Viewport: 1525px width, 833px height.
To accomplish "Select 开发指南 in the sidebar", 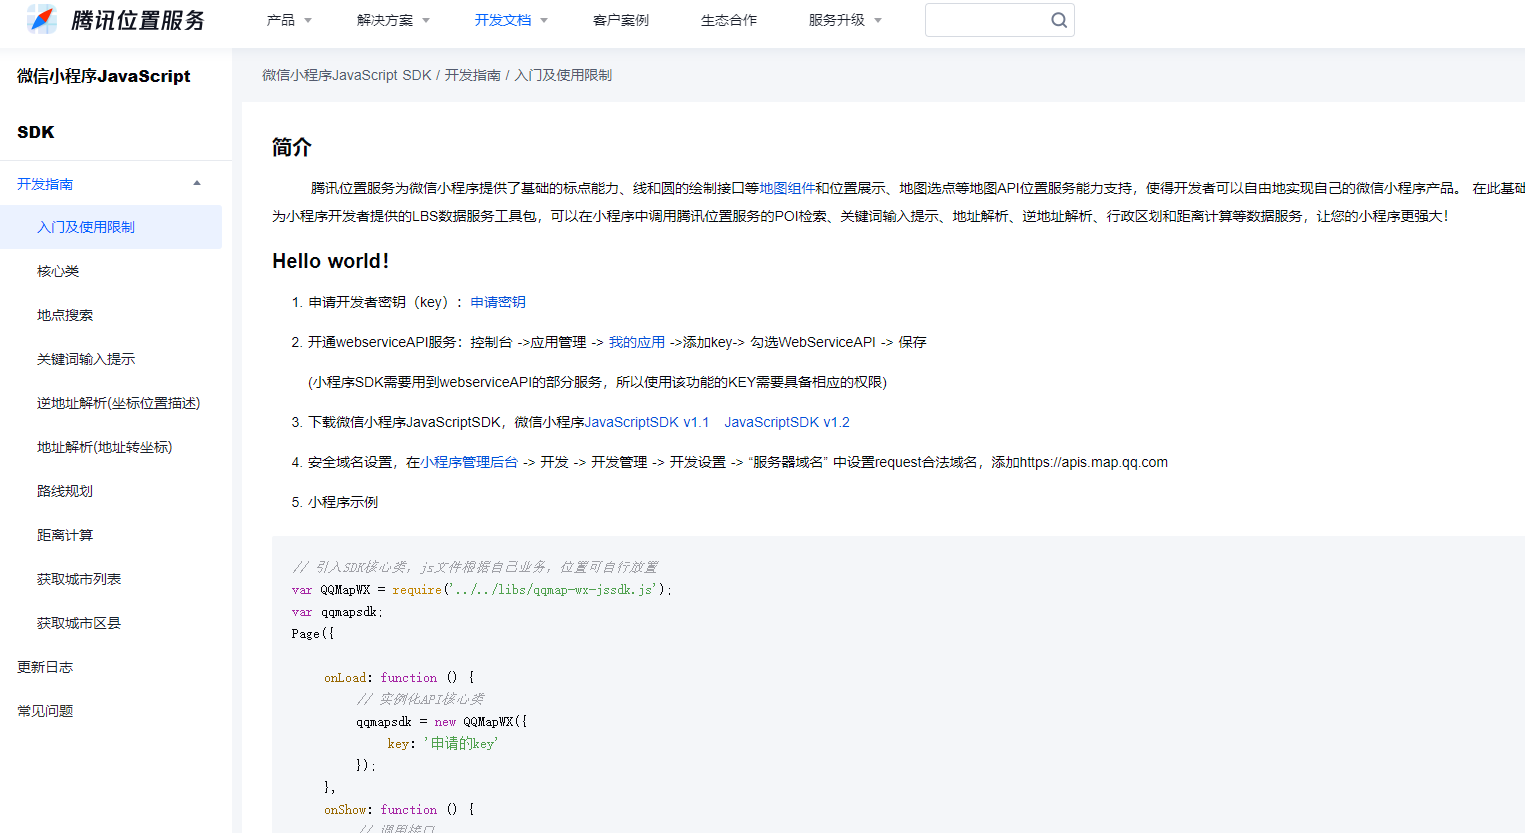I will point(45,184).
